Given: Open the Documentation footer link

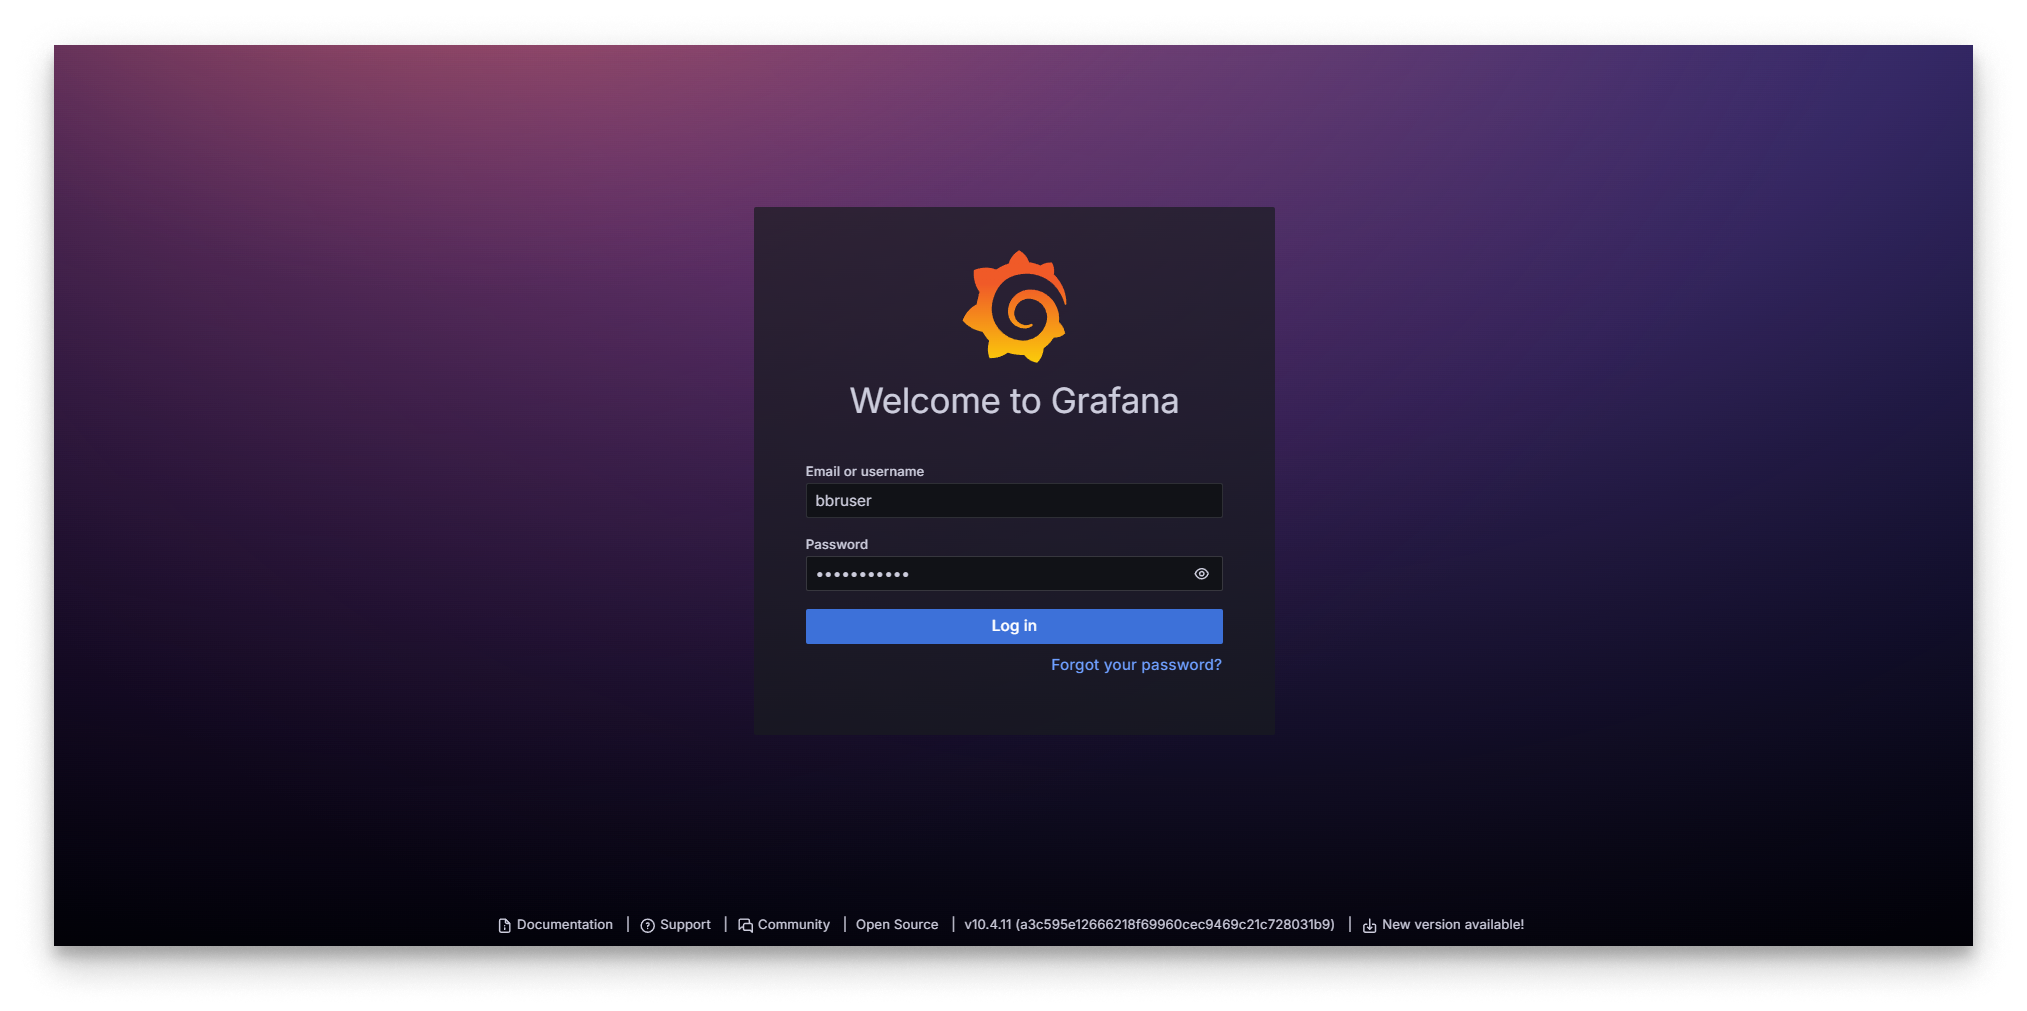Looking at the screenshot, I should tap(564, 925).
